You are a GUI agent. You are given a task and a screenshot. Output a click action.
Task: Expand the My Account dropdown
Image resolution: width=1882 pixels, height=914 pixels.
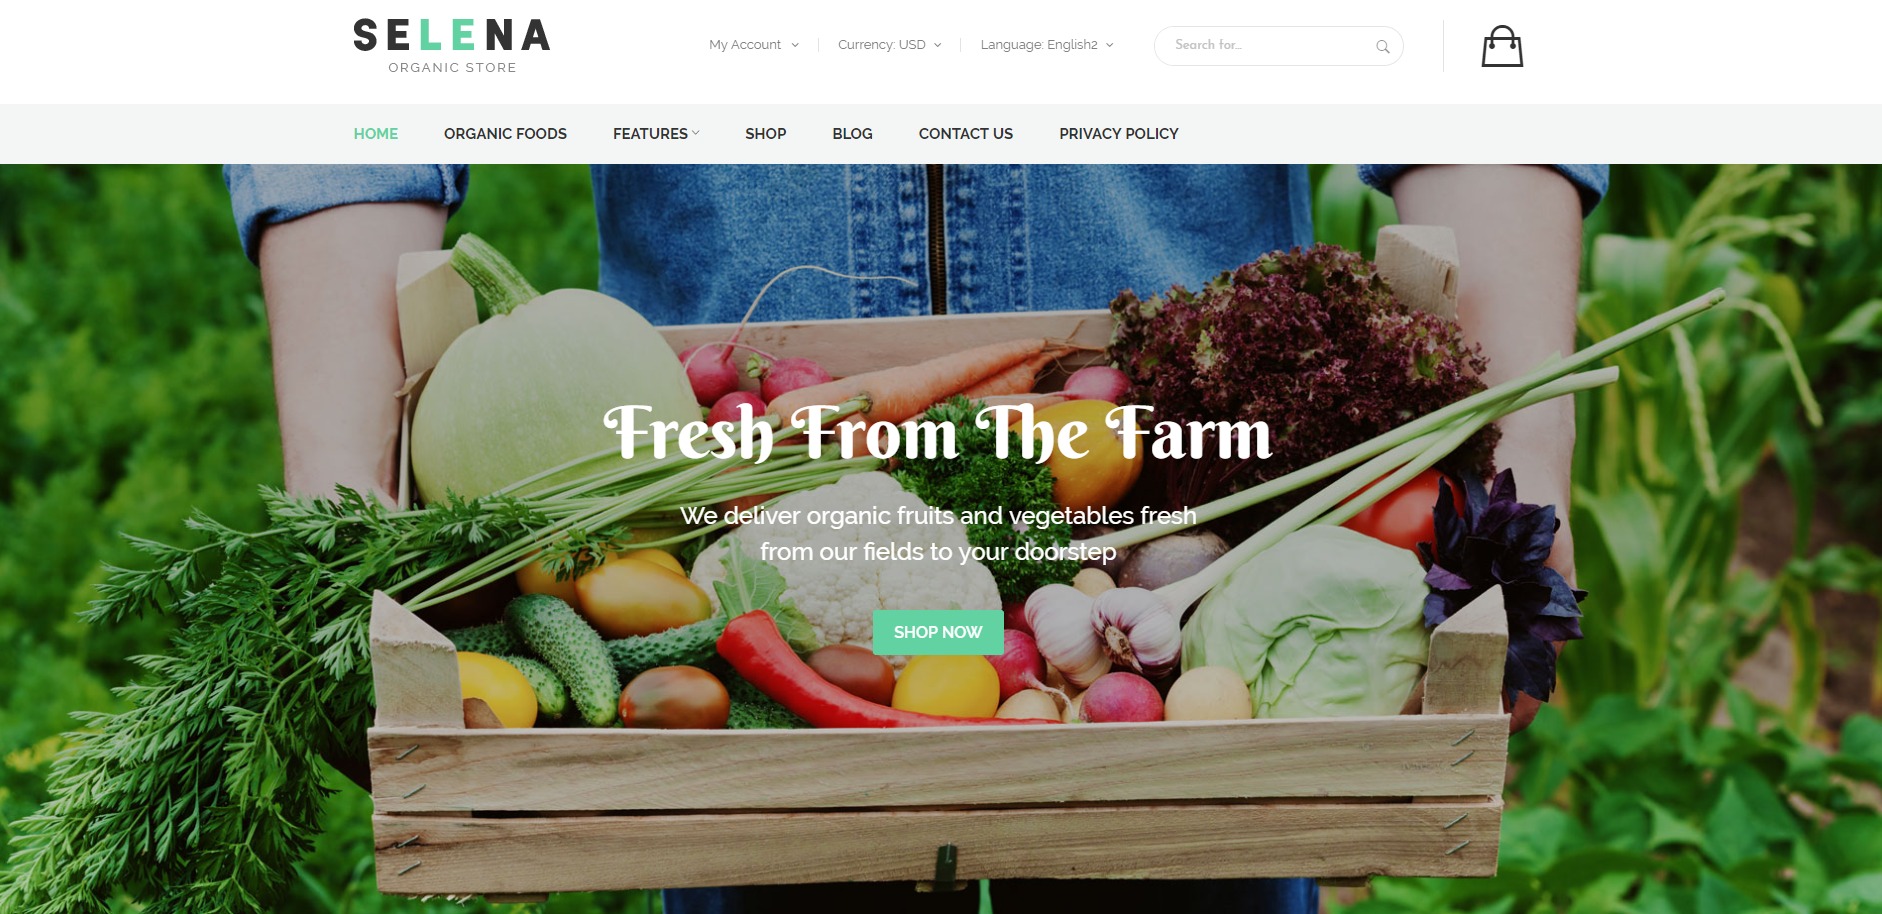click(754, 45)
